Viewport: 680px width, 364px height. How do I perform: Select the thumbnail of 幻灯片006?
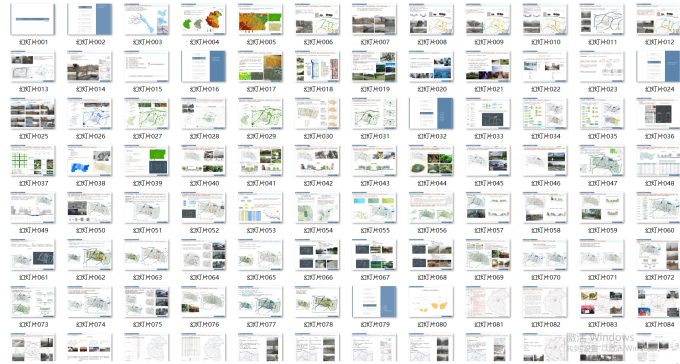point(317,20)
